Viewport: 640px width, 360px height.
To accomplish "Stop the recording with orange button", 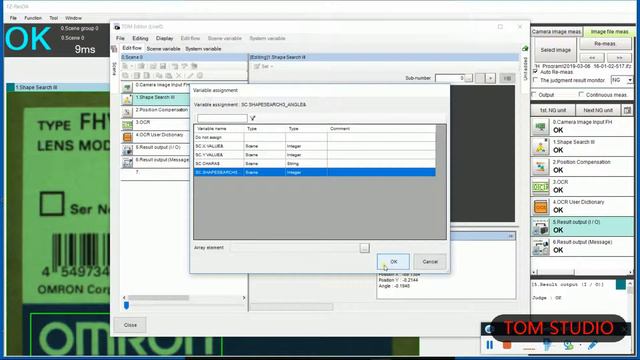I will [507, 345].
